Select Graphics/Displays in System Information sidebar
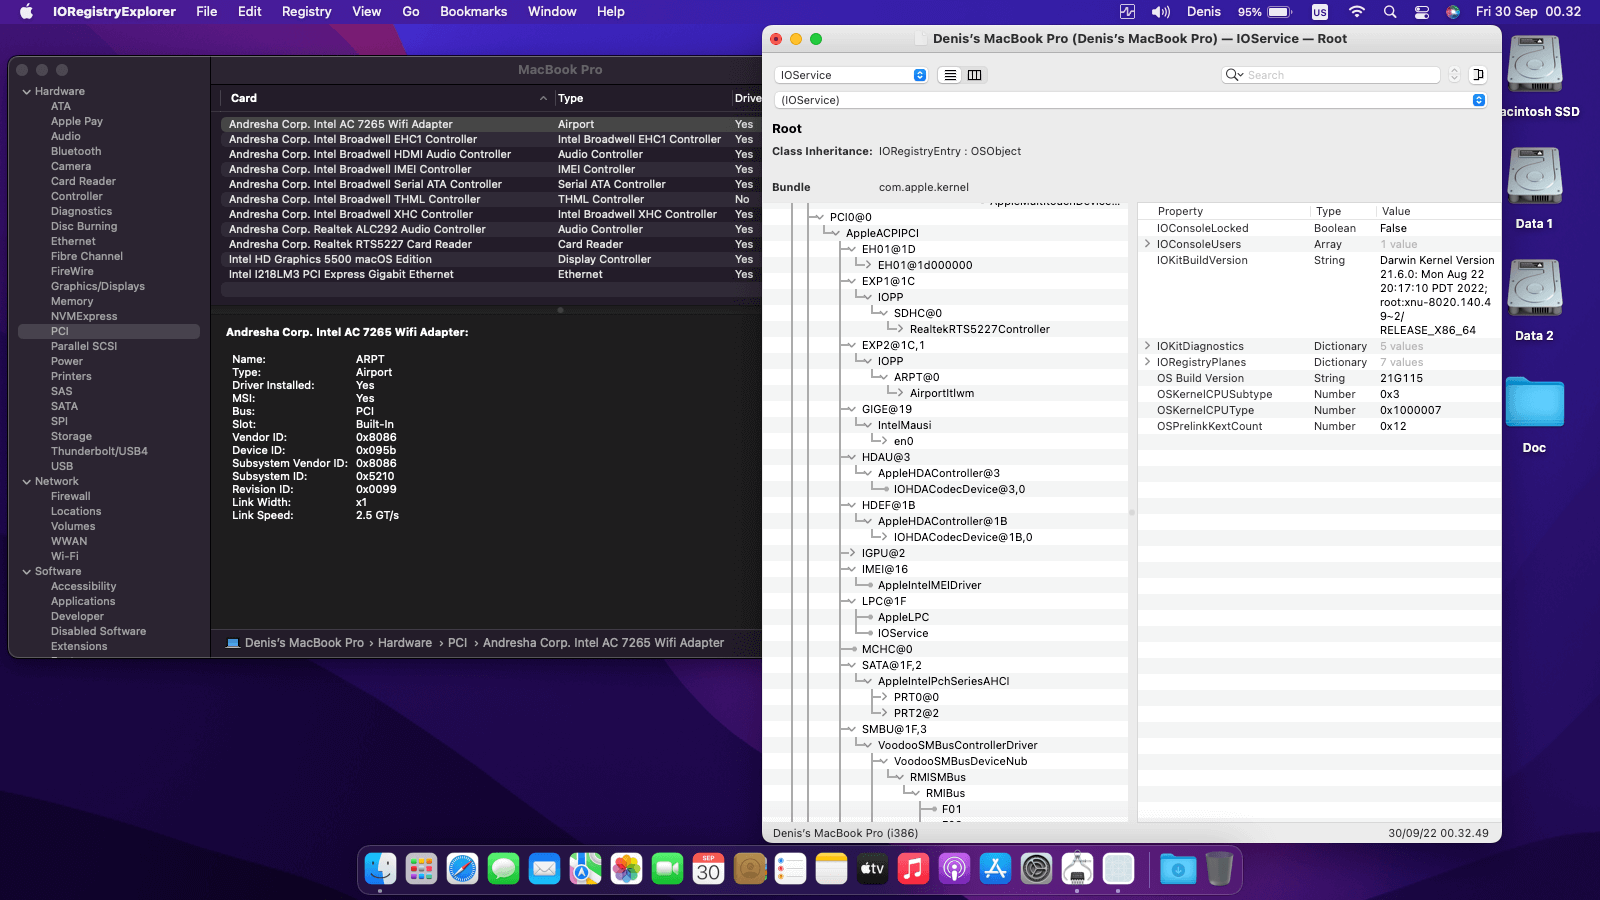1600x900 pixels. point(98,286)
